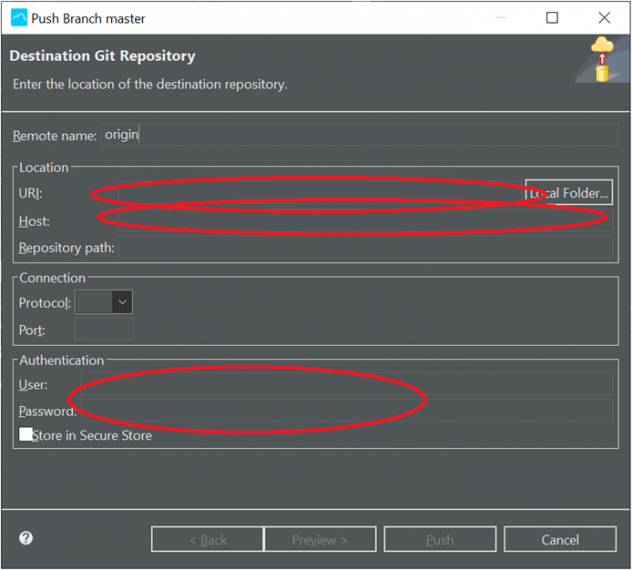
Task: Click the cloud upload repository banner icon
Action: pyautogui.click(x=600, y=59)
